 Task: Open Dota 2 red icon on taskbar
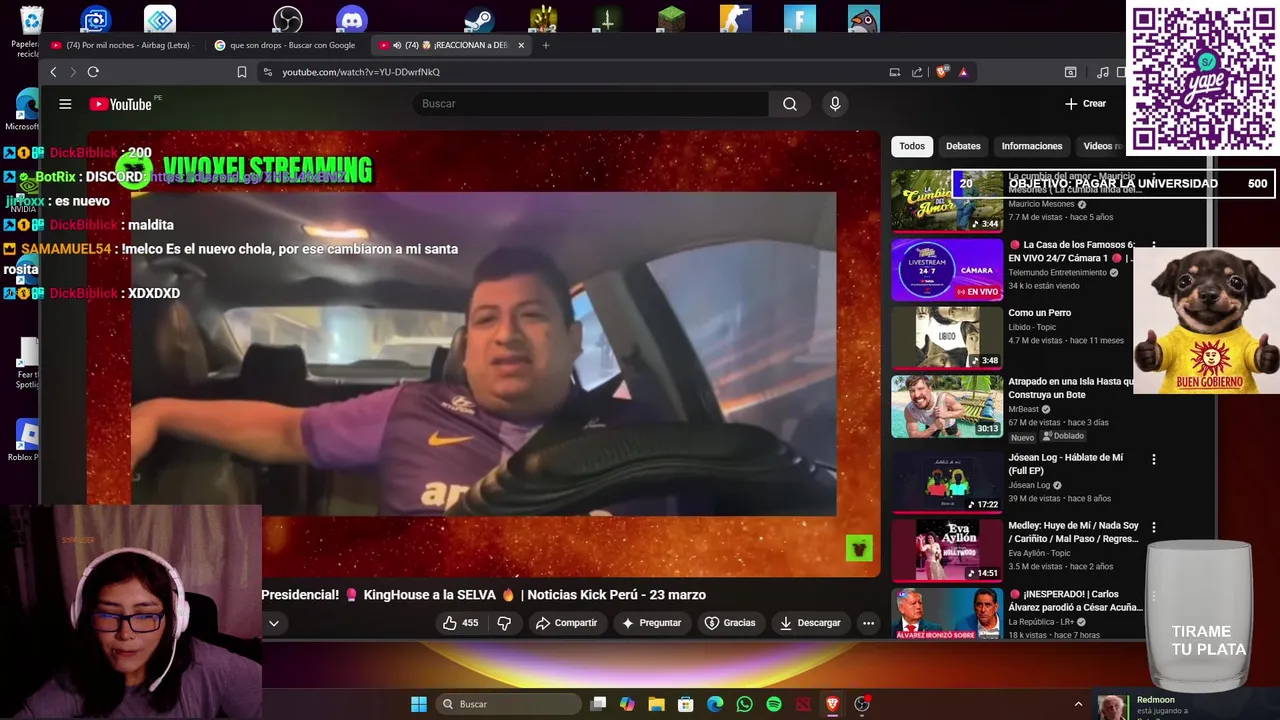[x=803, y=704]
